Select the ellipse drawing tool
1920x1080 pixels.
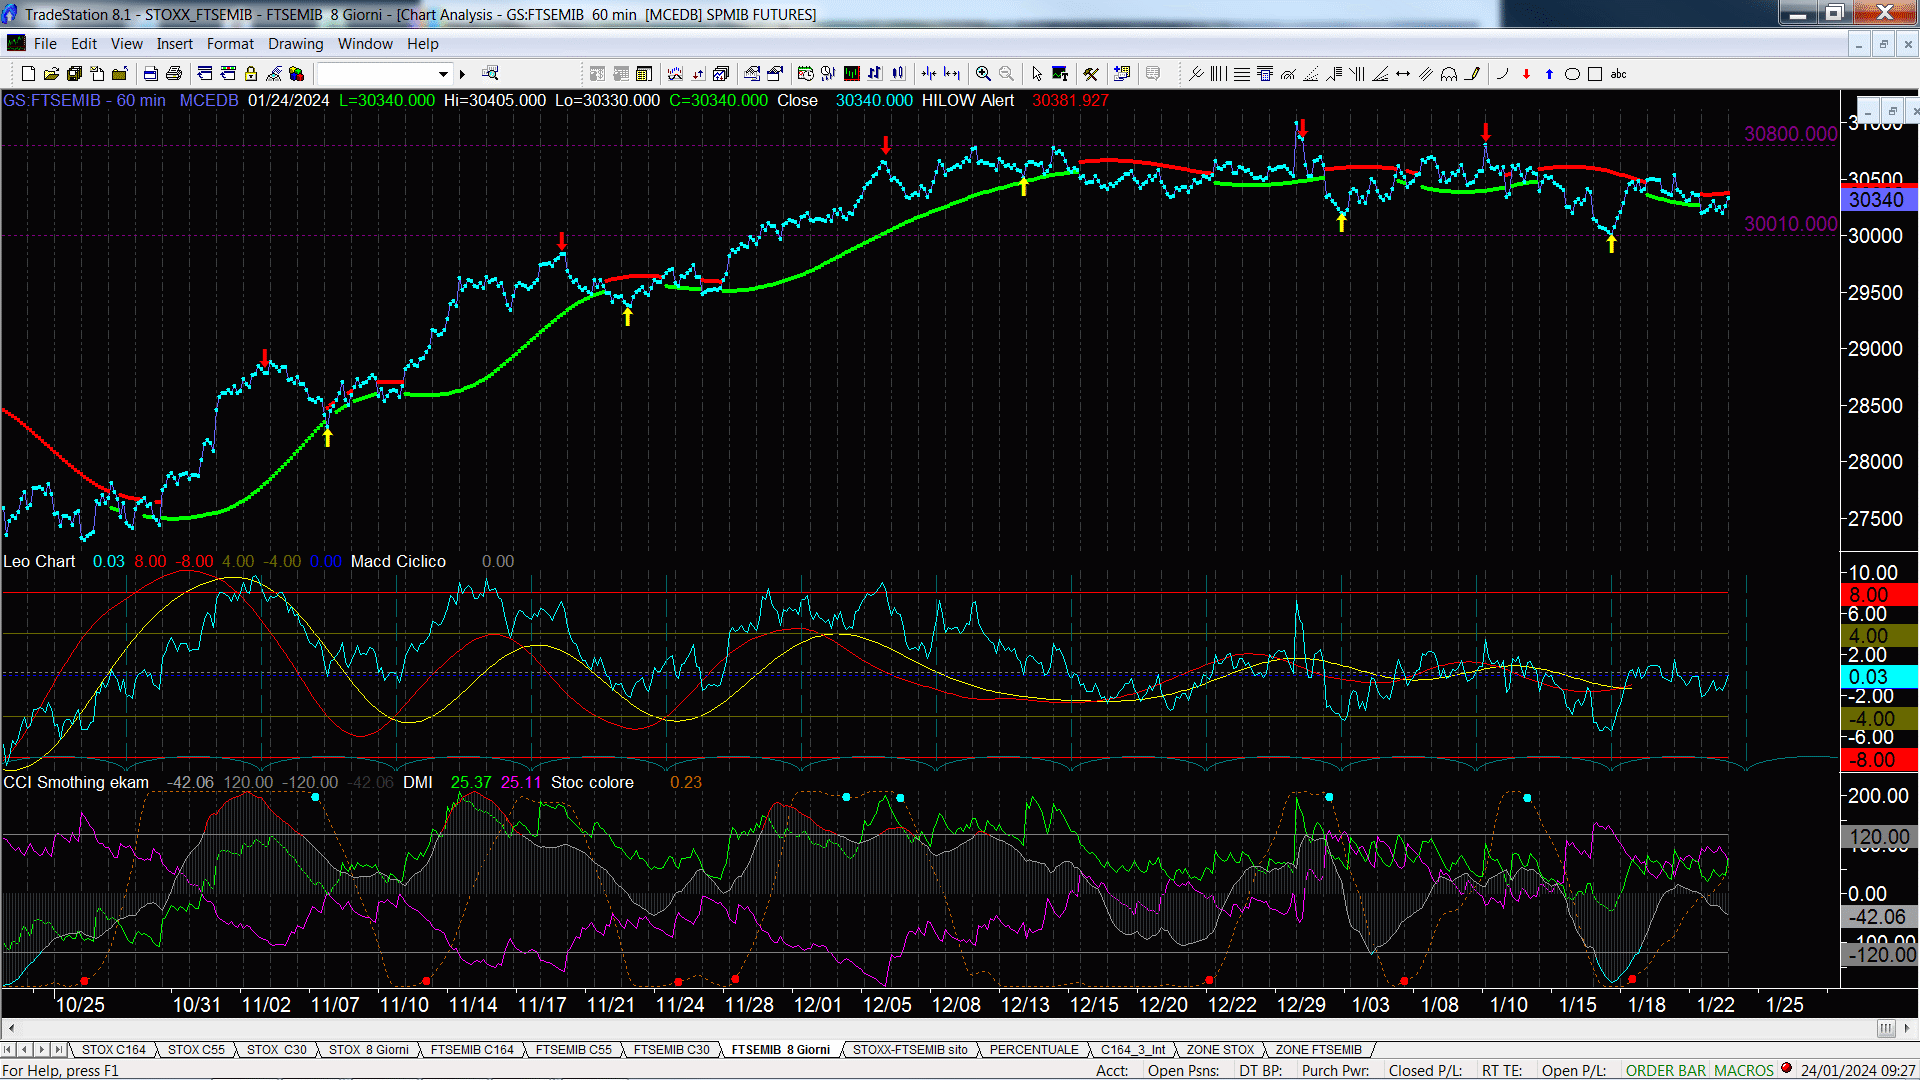(x=1572, y=73)
